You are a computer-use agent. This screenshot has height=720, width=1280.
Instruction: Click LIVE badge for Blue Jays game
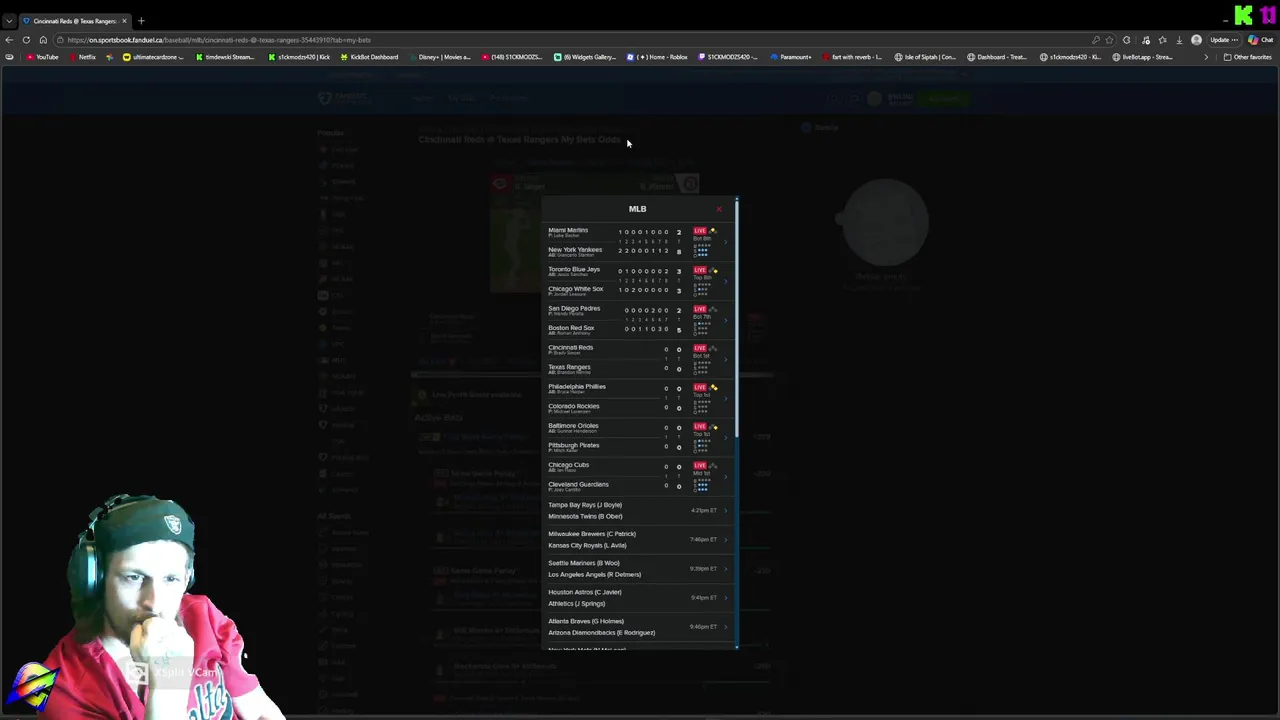point(699,270)
